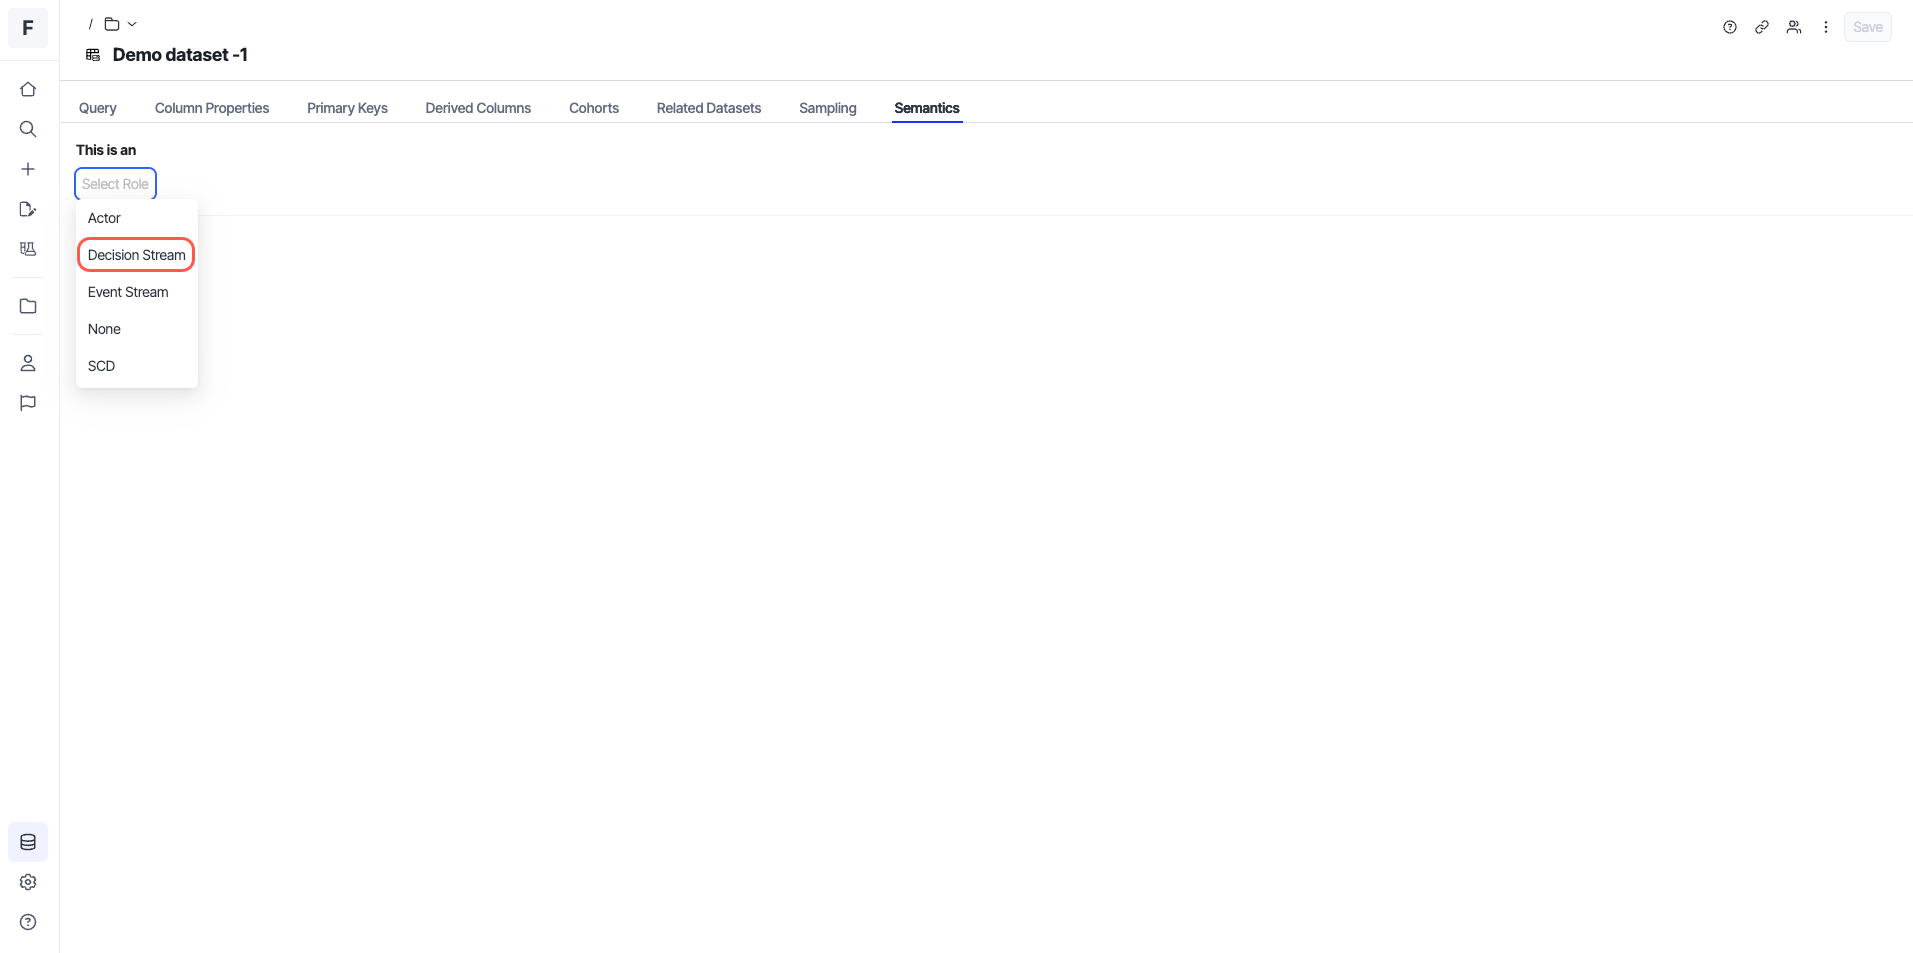
Task: Open Search from the sidebar
Action: (27, 129)
